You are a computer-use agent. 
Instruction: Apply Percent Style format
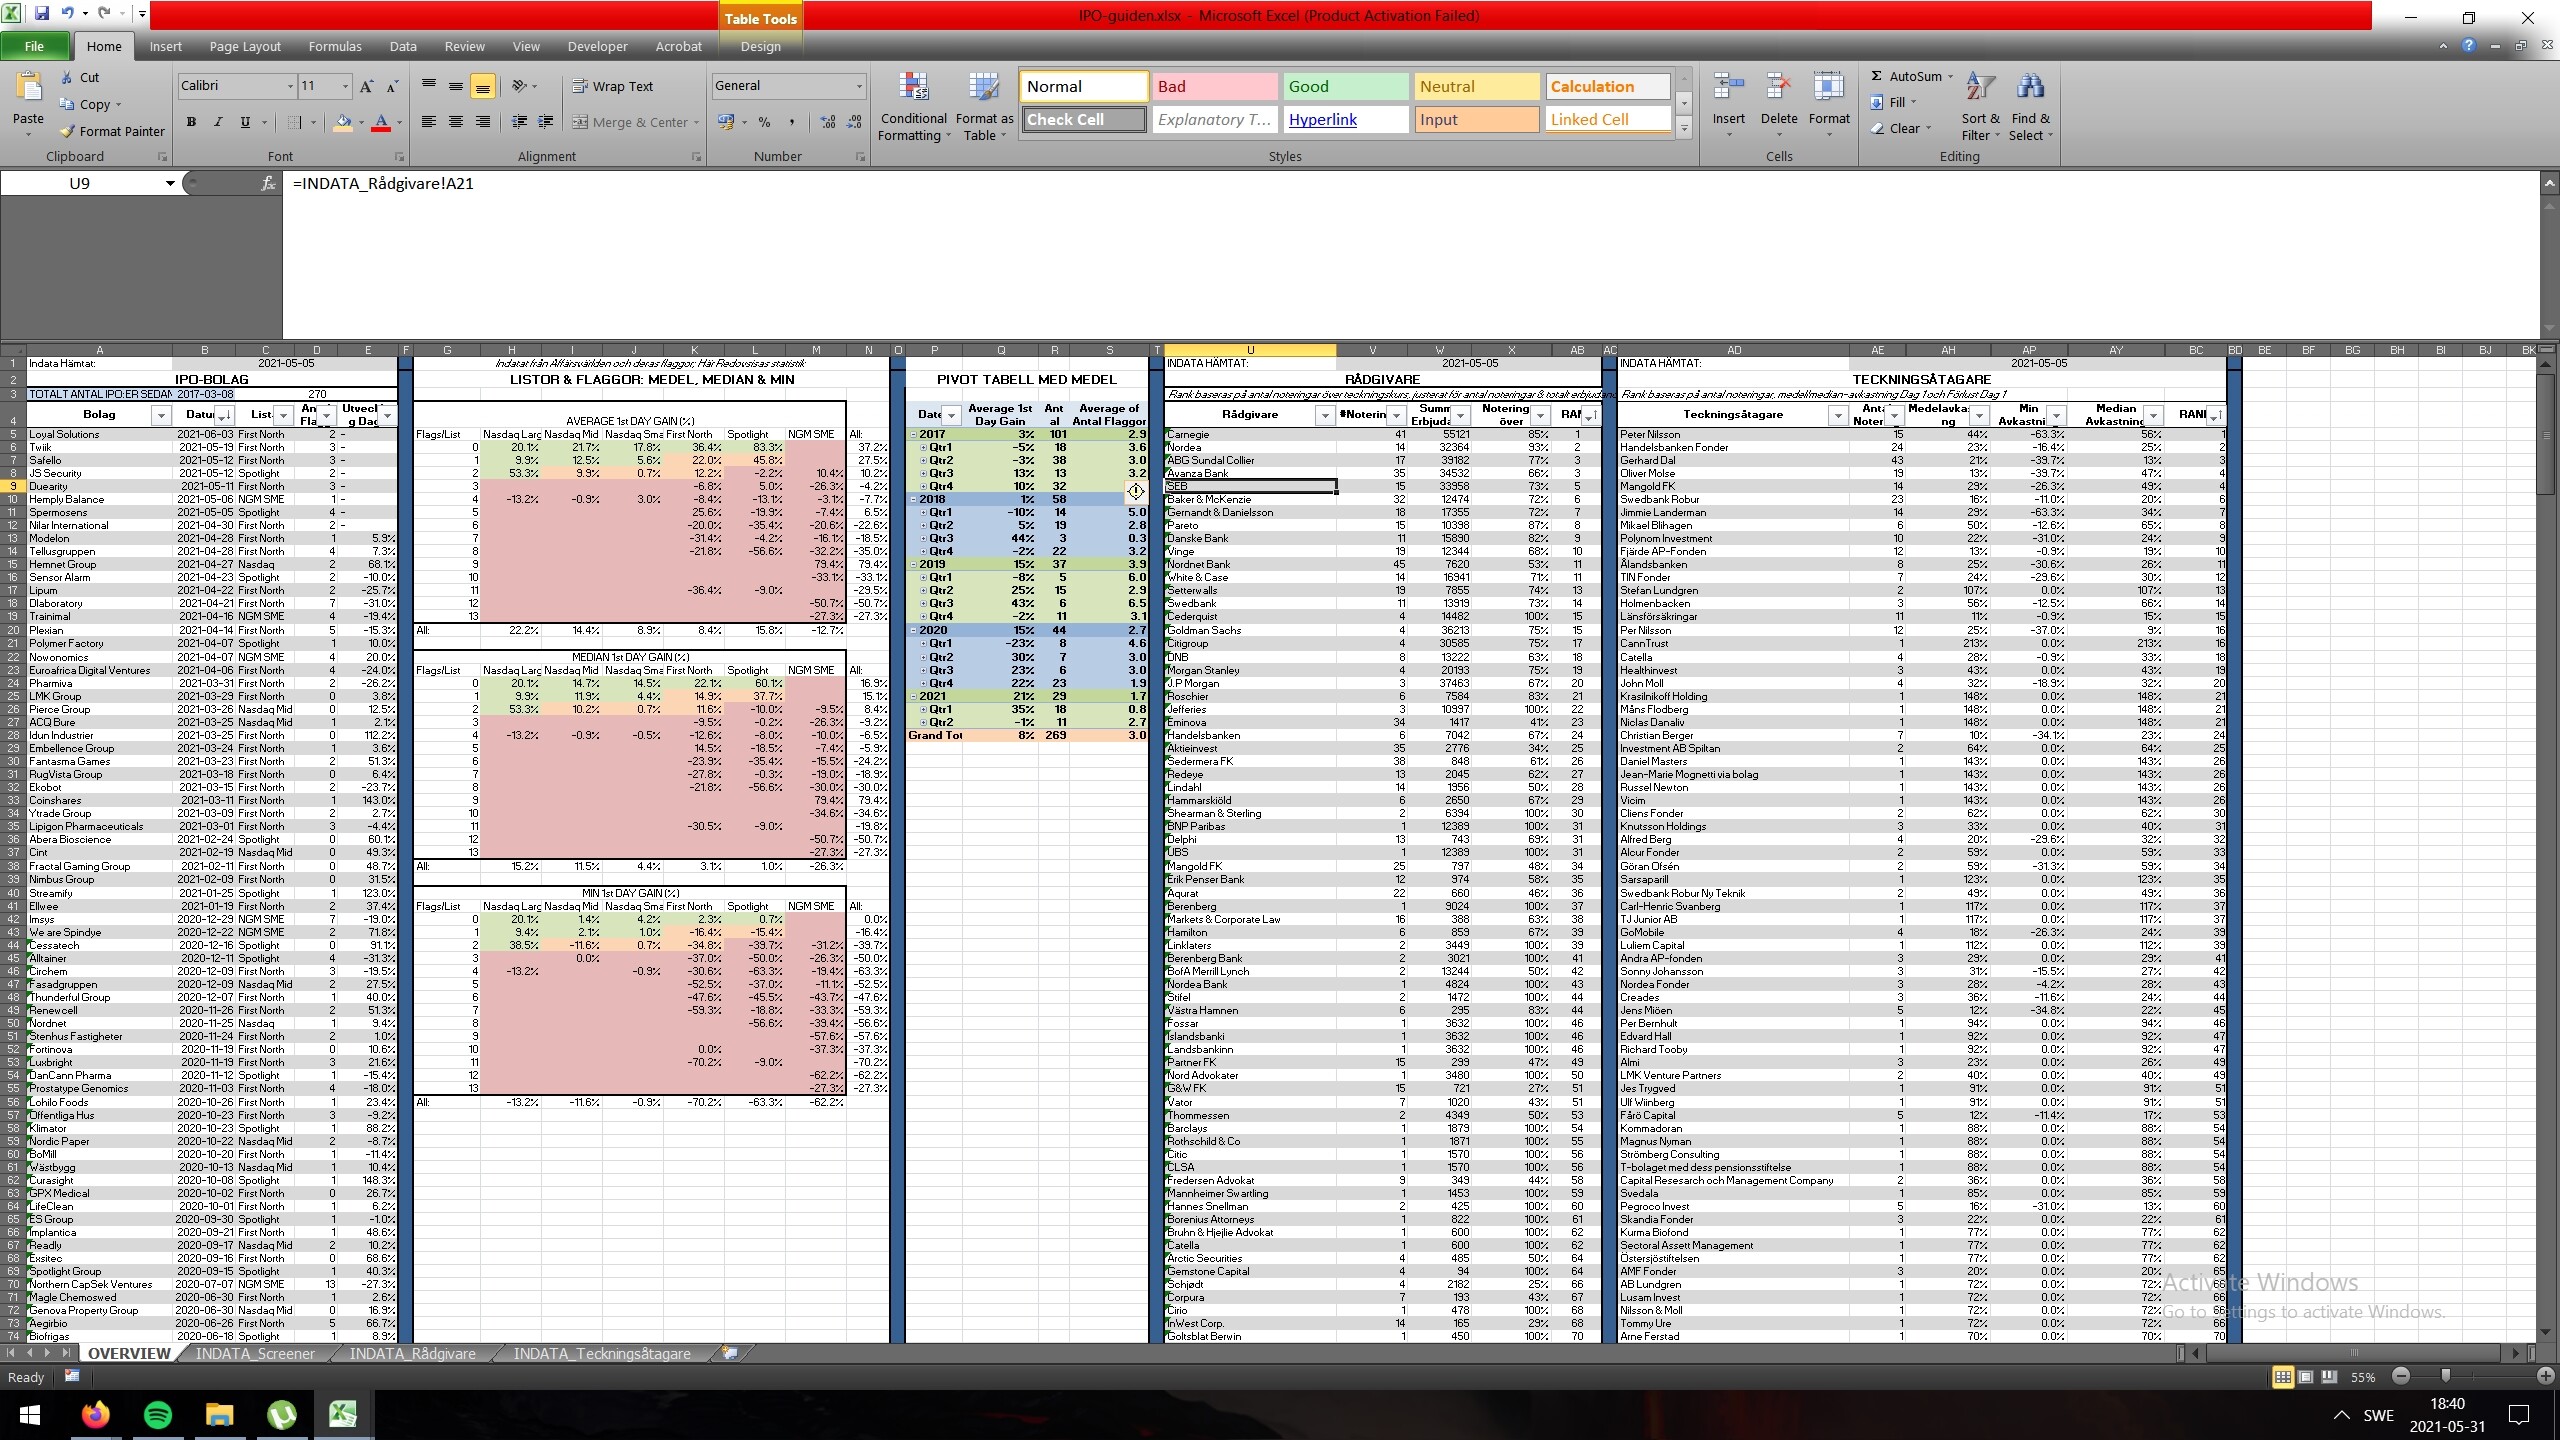point(765,122)
